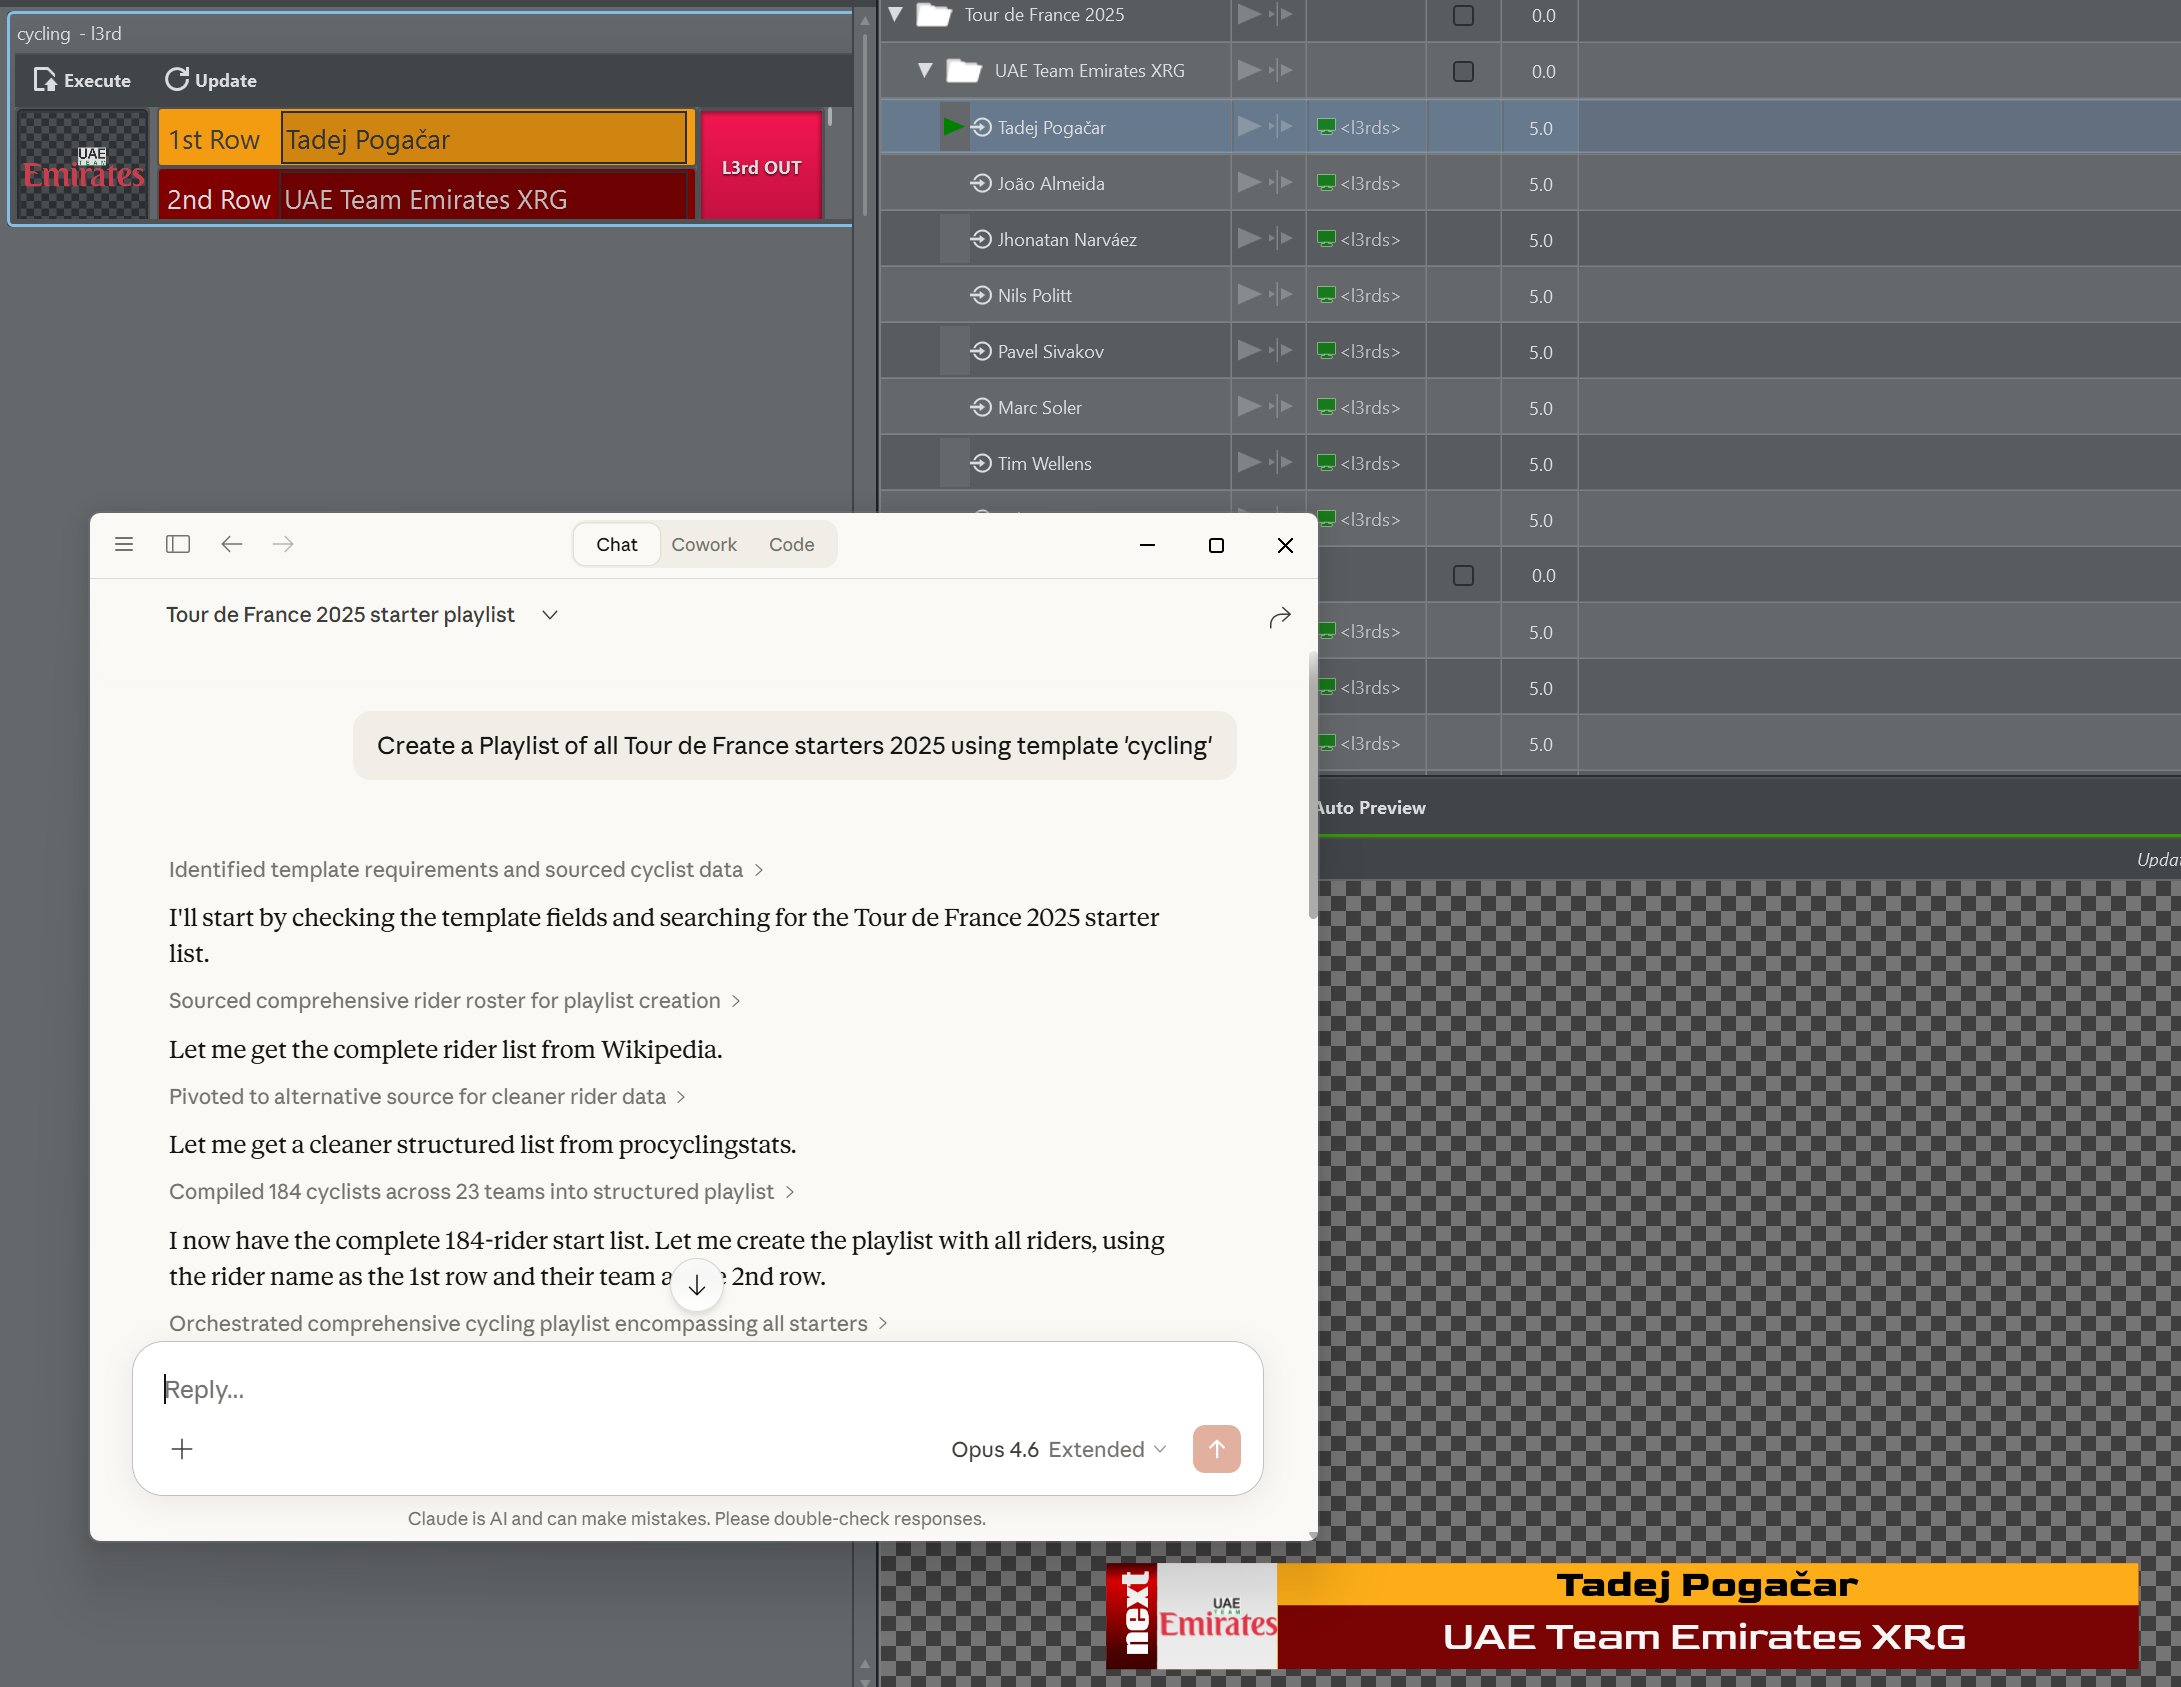Screen dimensions: 2181x1687
Task: Tick the checkbox on UAE Team Emirates XRG row
Action: (1463, 71)
